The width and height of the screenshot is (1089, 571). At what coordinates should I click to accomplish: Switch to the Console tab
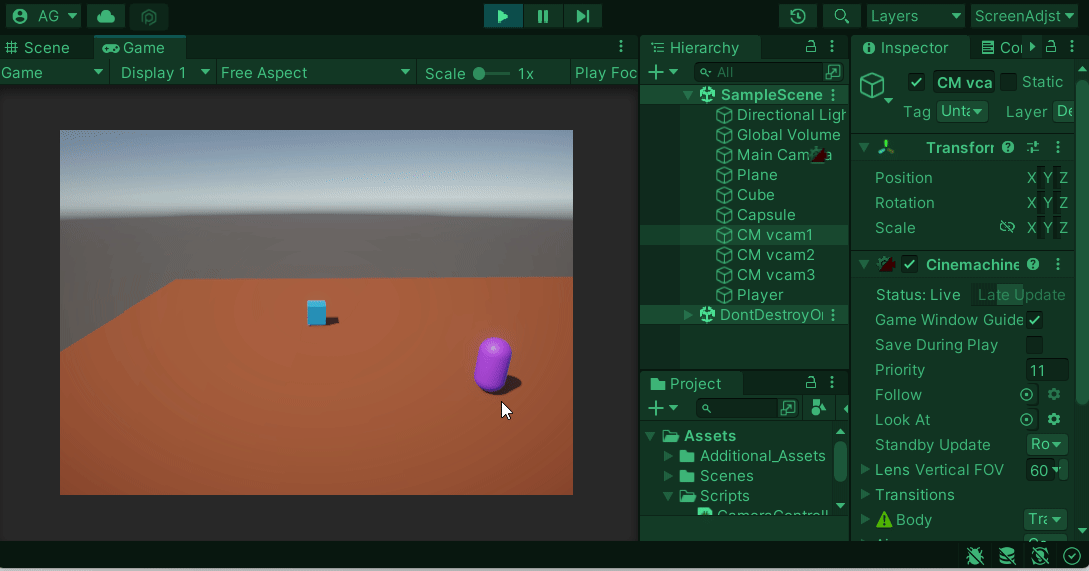tap(1001, 48)
